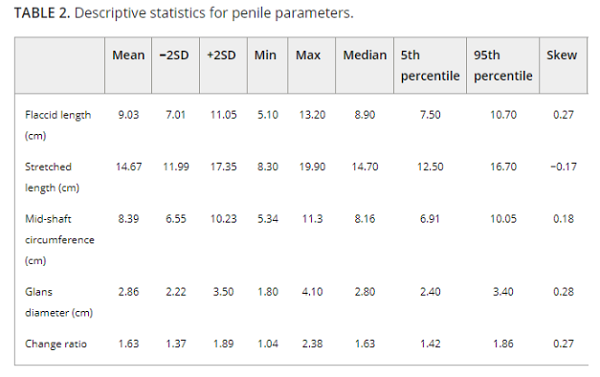Click the change ratio max 2.38
The width and height of the screenshot is (600, 377).
312,344
